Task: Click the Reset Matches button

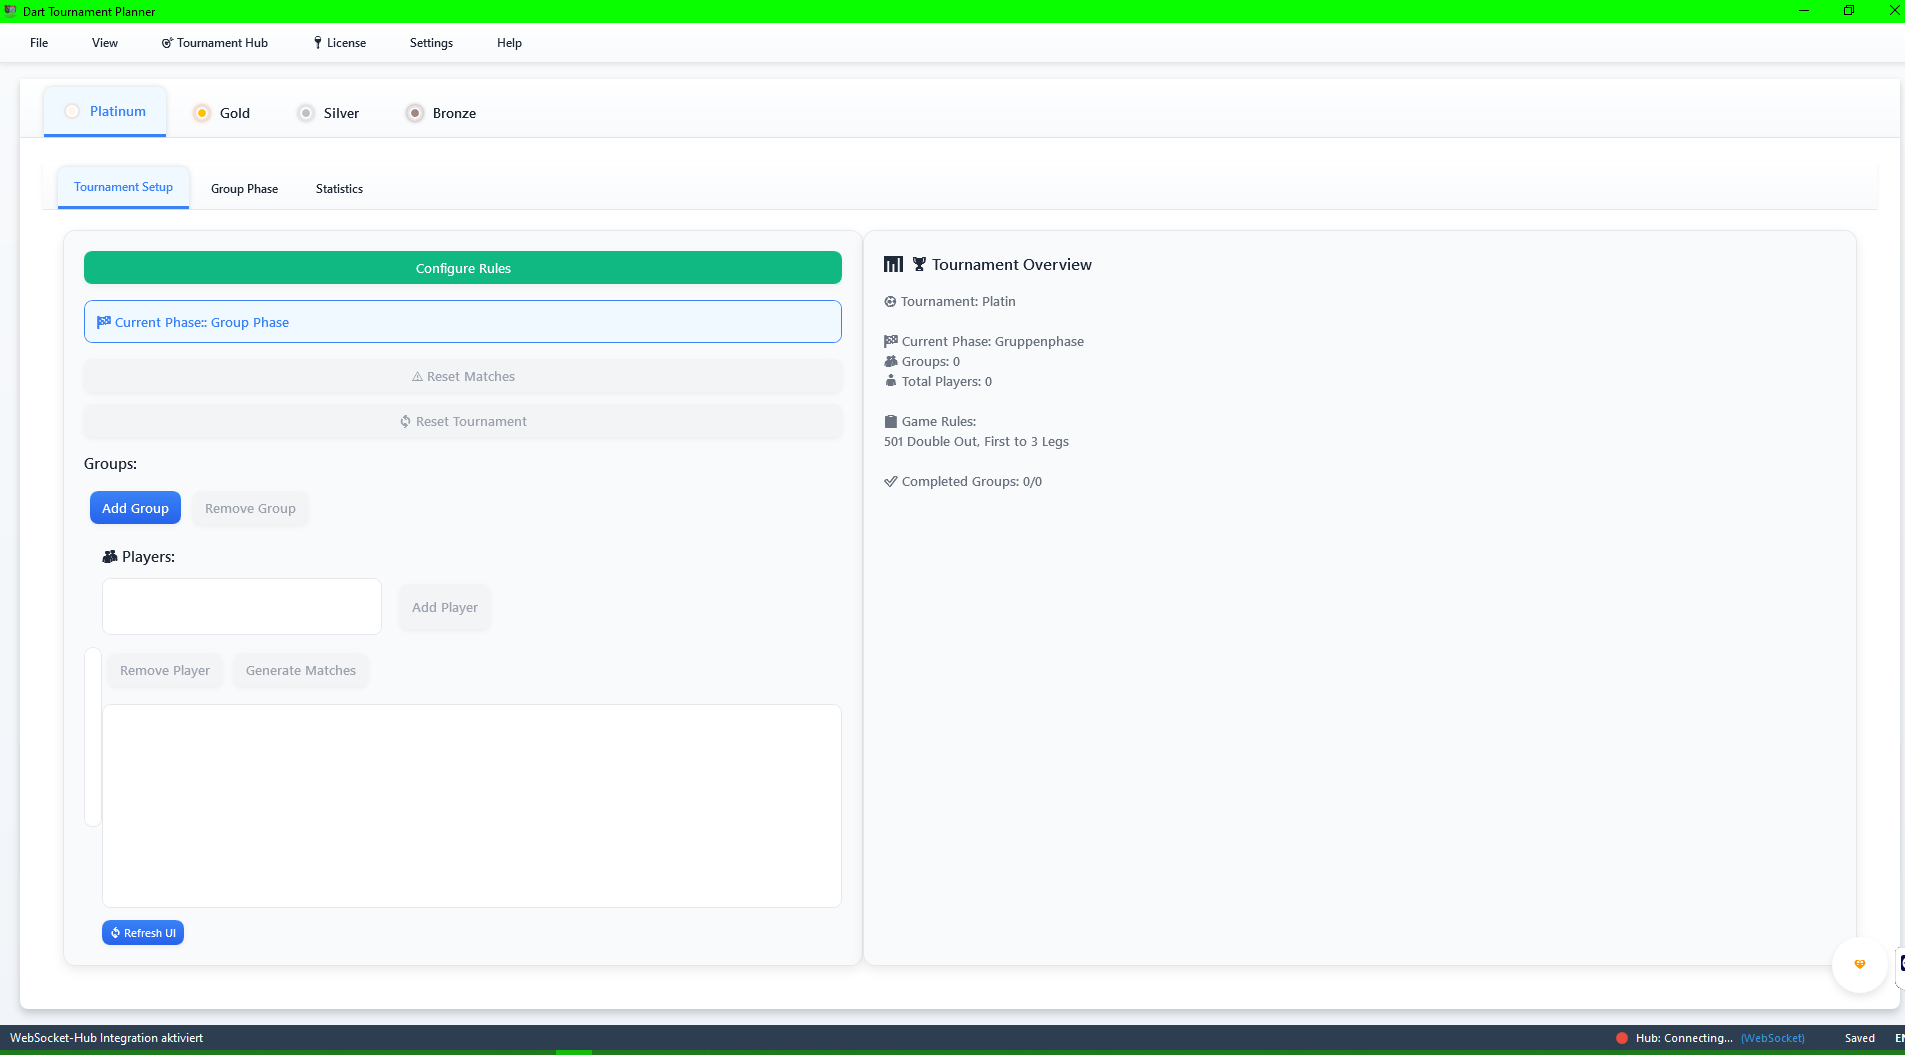Action: [463, 376]
